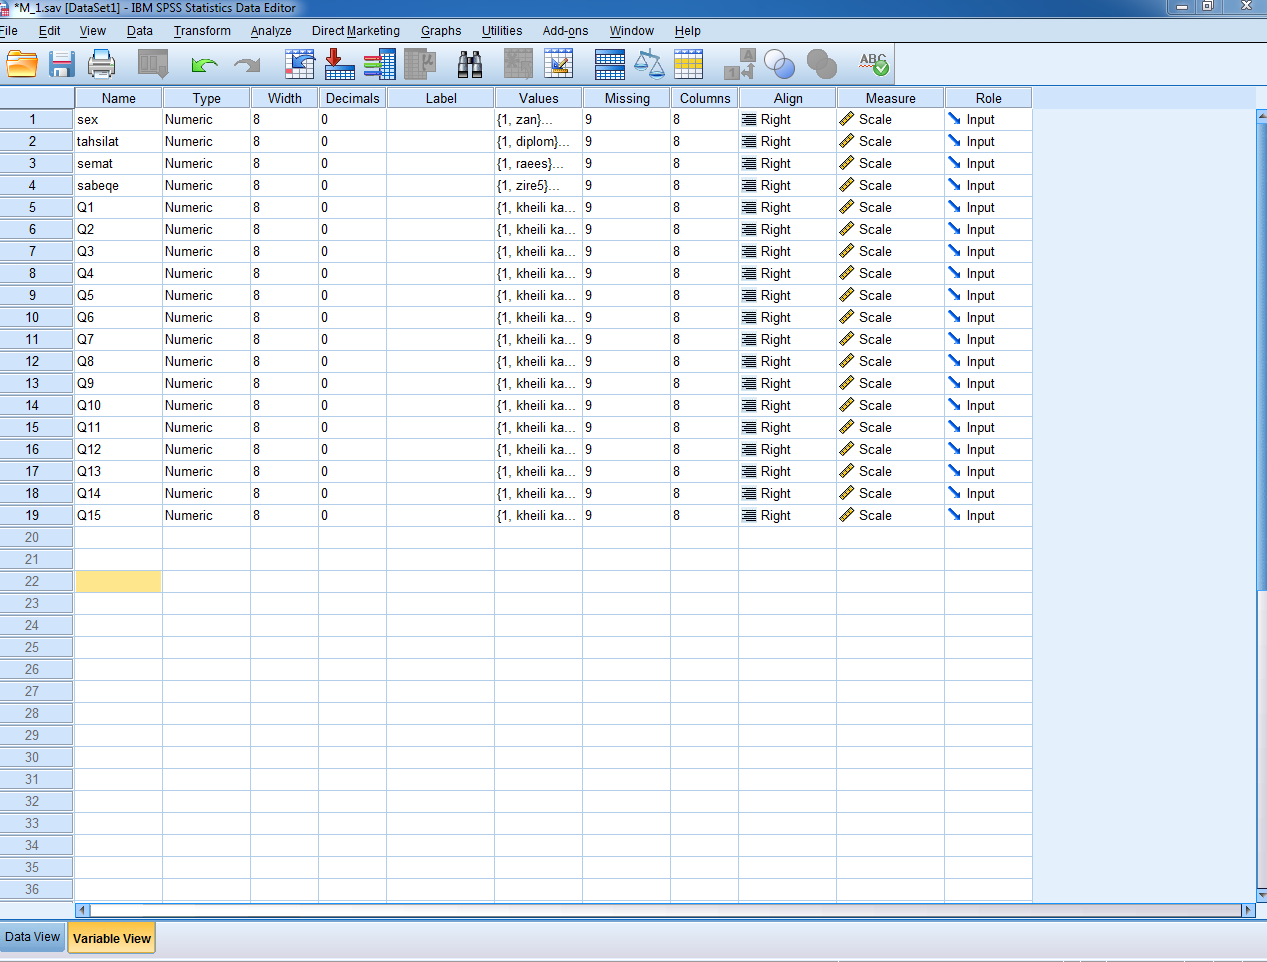Click the gray Redo arrow
This screenshot has width=1267, height=962.
pos(246,66)
